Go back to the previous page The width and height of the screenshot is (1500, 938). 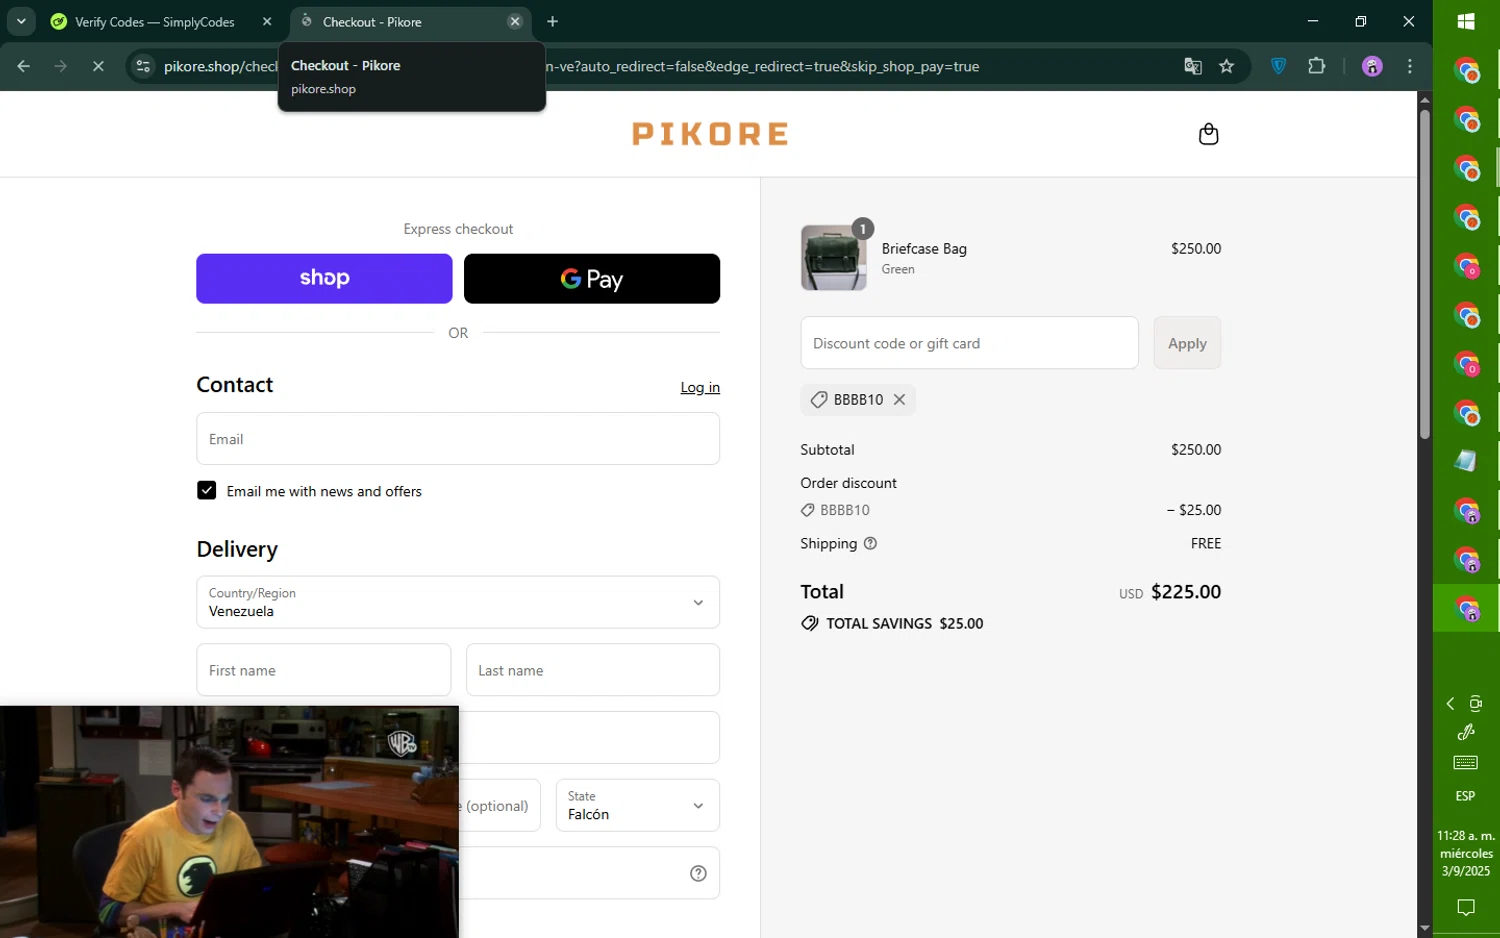[x=24, y=66]
